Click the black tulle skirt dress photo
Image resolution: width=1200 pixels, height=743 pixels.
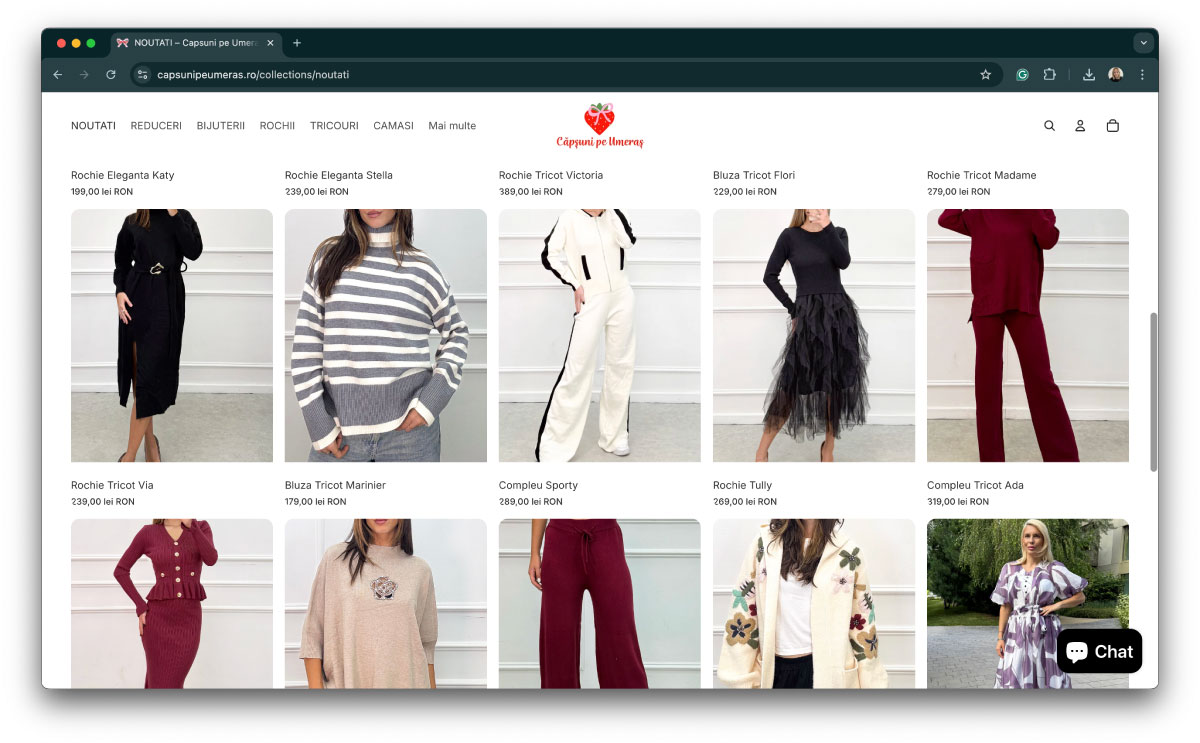[x=814, y=335]
